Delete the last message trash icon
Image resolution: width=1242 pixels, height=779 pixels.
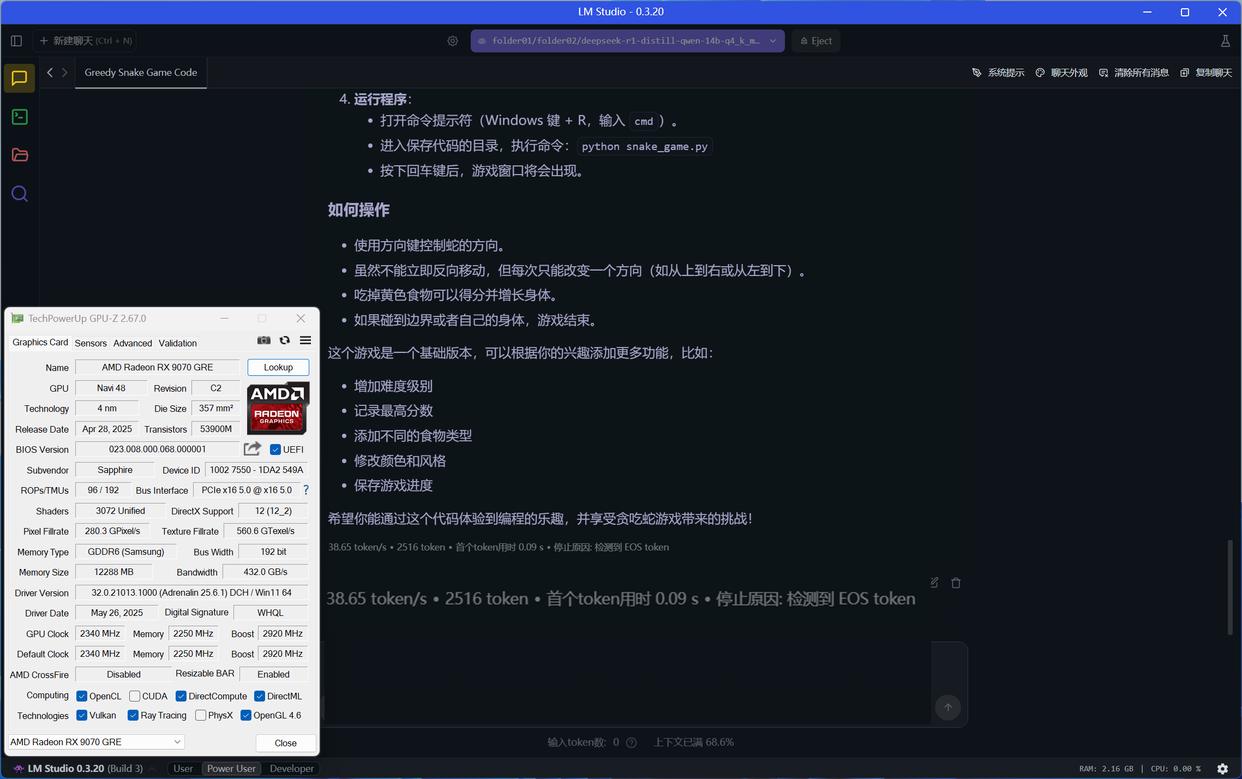click(956, 582)
